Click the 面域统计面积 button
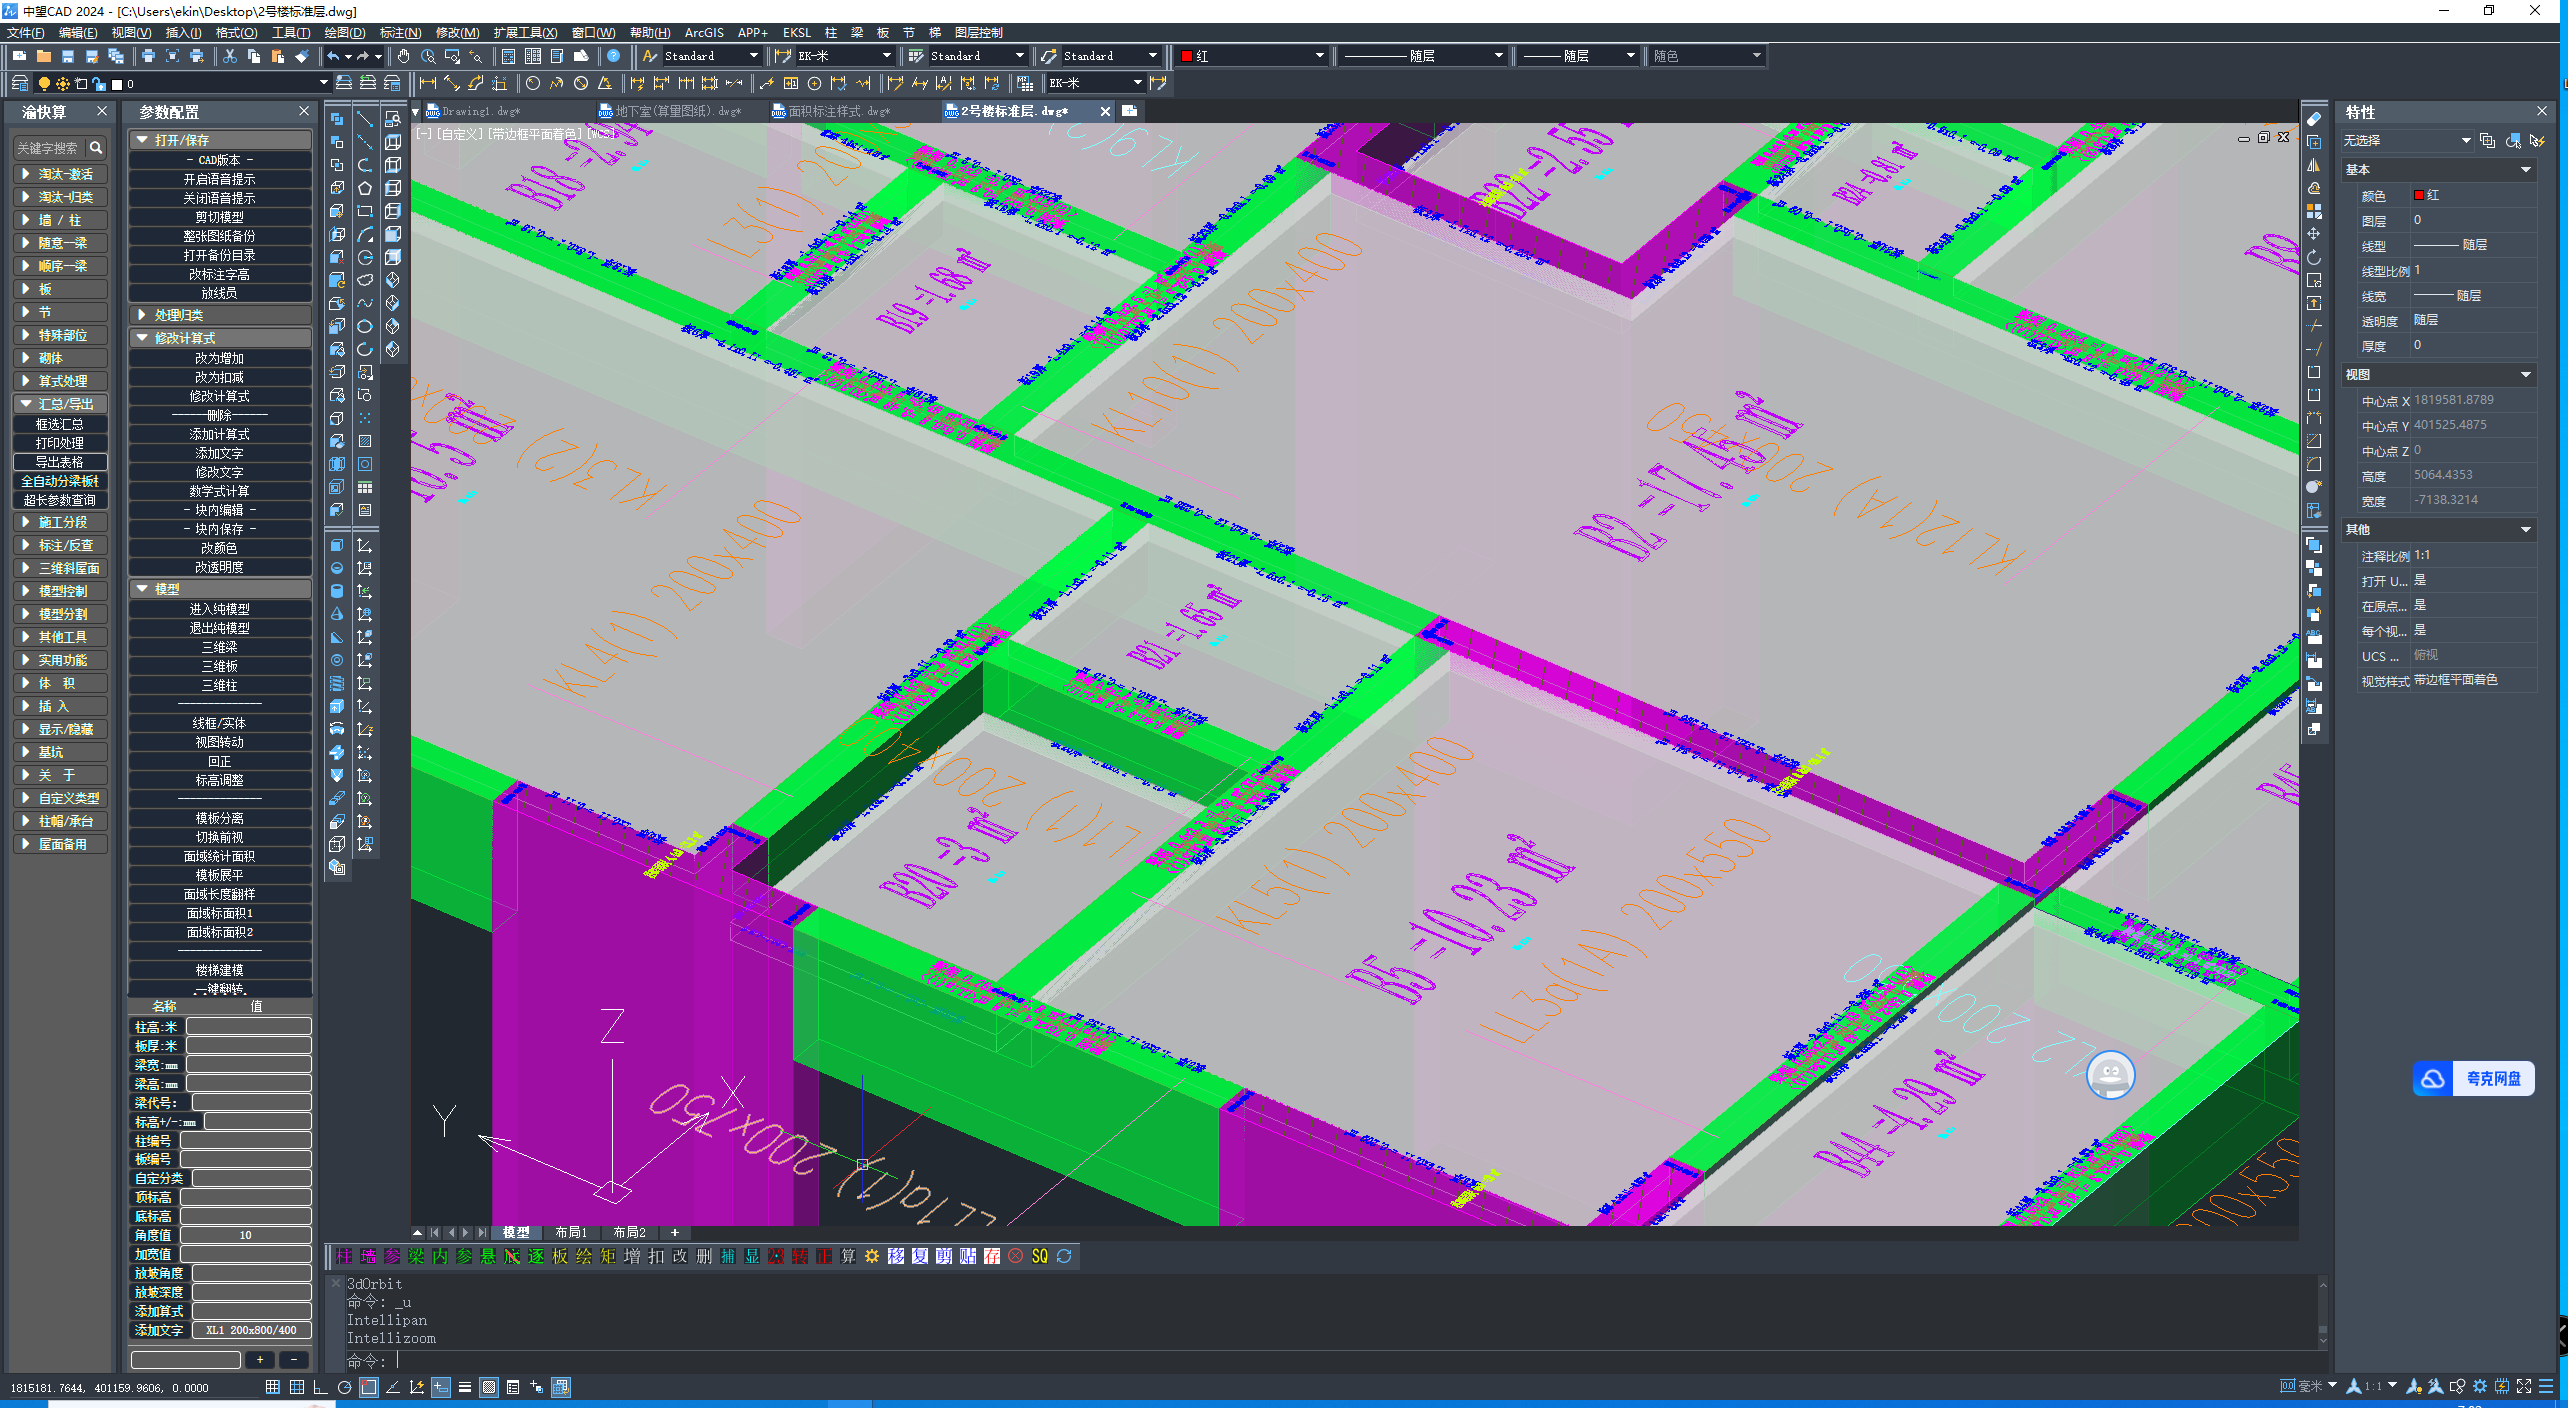 220,856
